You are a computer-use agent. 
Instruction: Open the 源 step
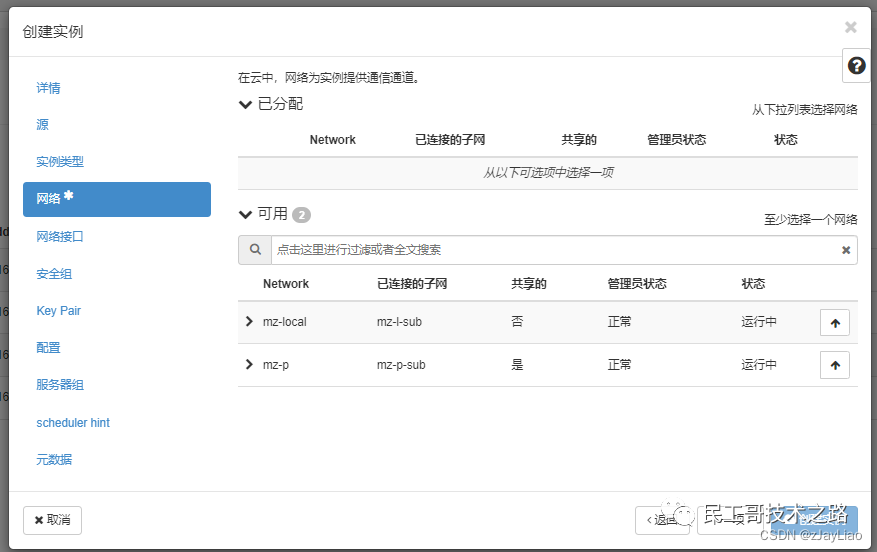43,124
